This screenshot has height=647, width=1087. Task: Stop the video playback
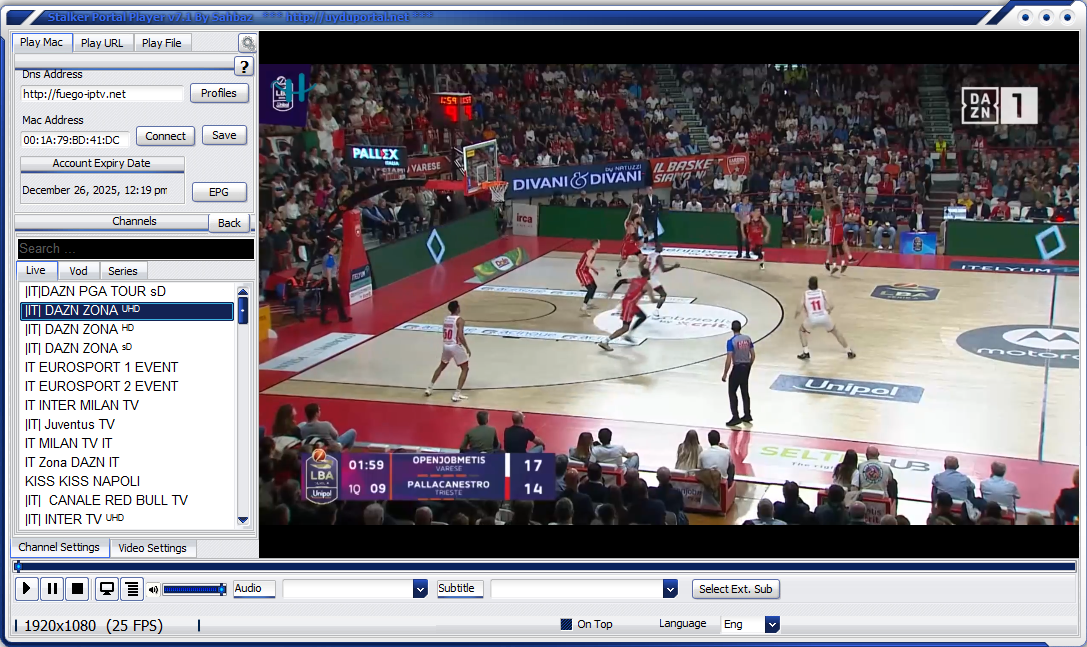point(78,589)
